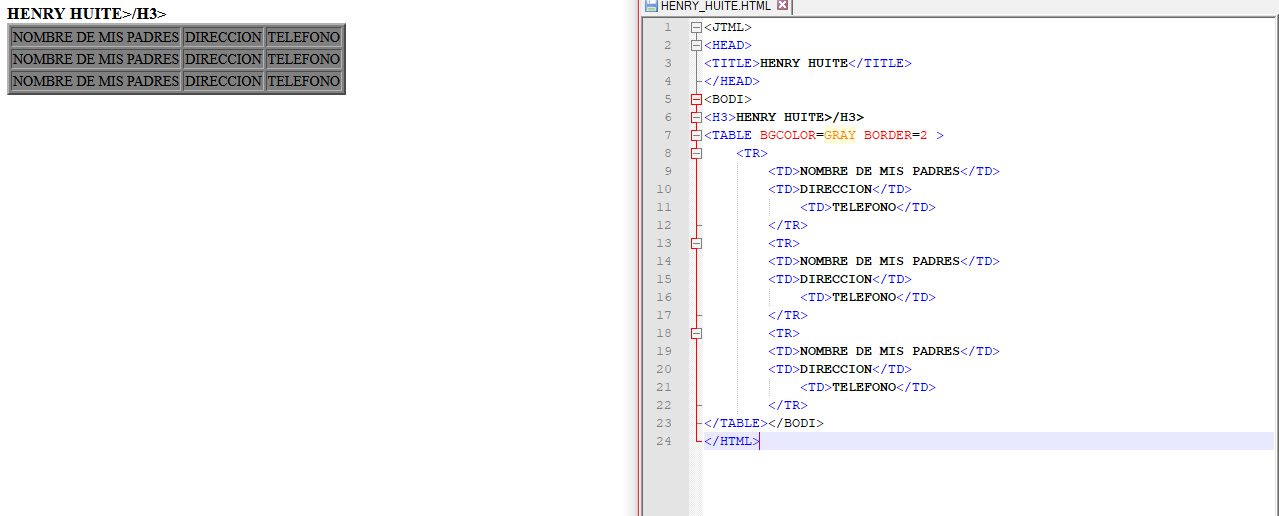The image size is (1279, 516).
Task: Select the HENRY_HUITE.HTML editor tab
Action: pyautogui.click(x=717, y=6)
